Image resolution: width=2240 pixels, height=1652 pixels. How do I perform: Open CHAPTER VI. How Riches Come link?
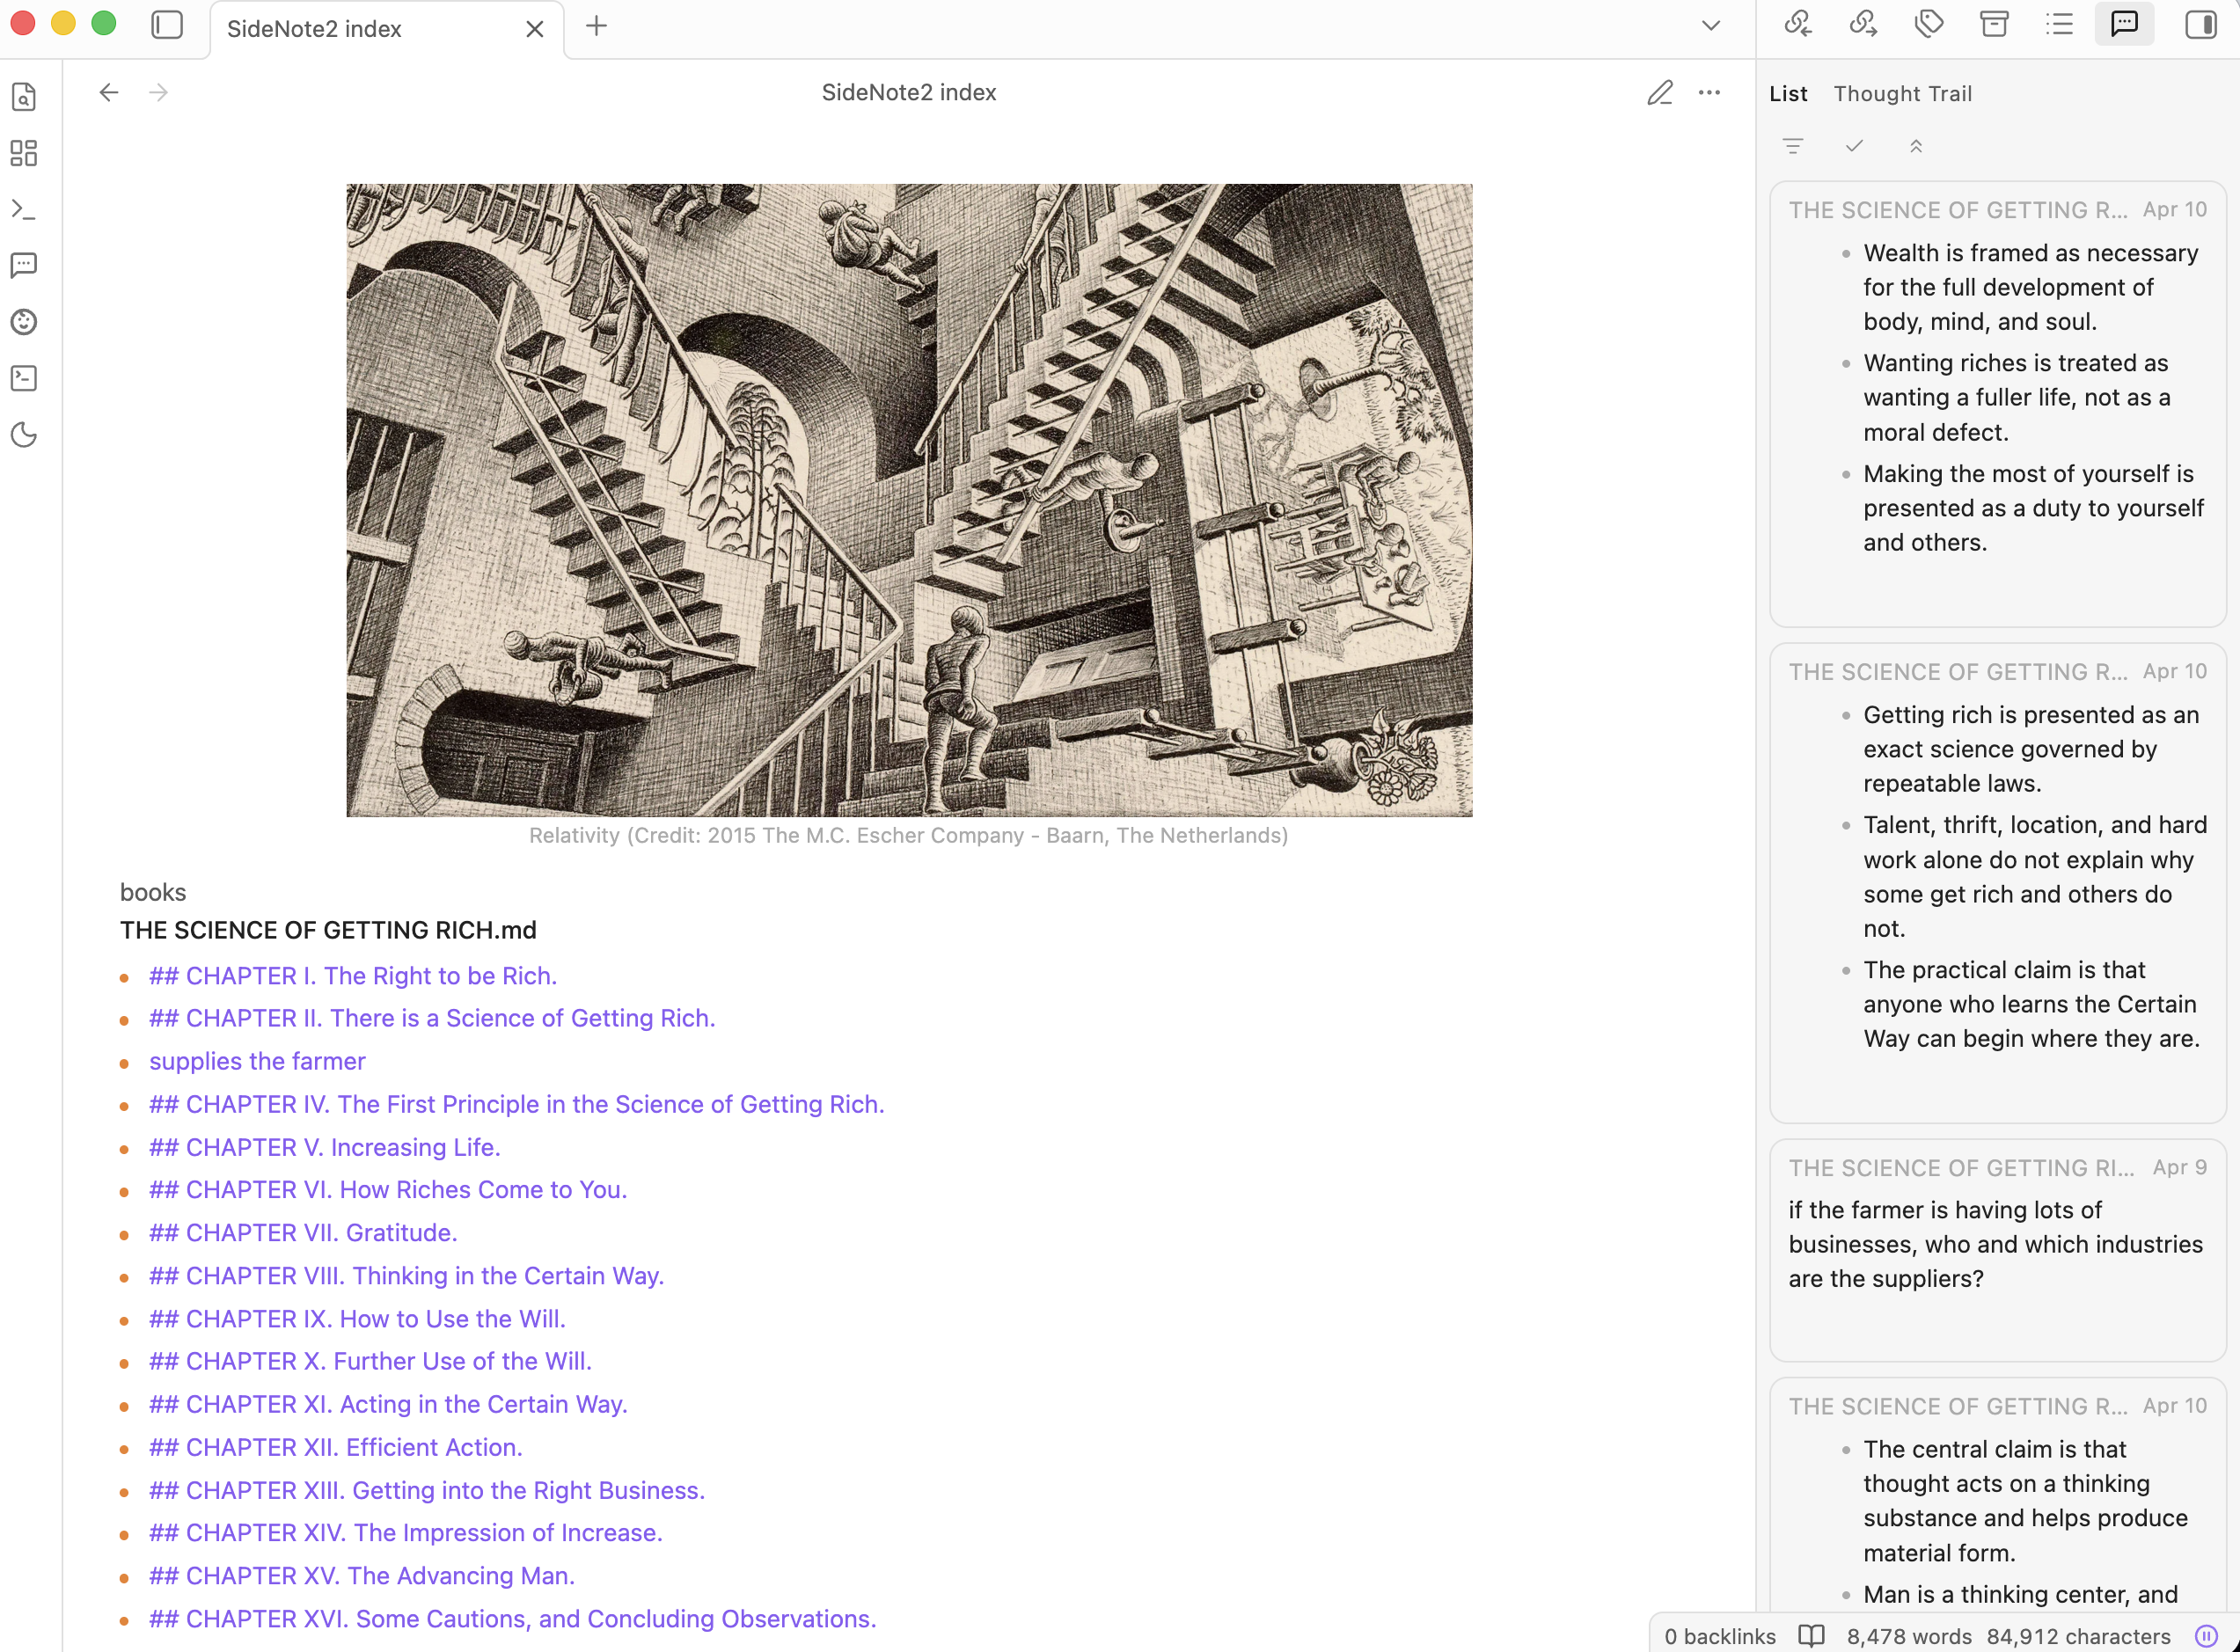click(x=388, y=1190)
